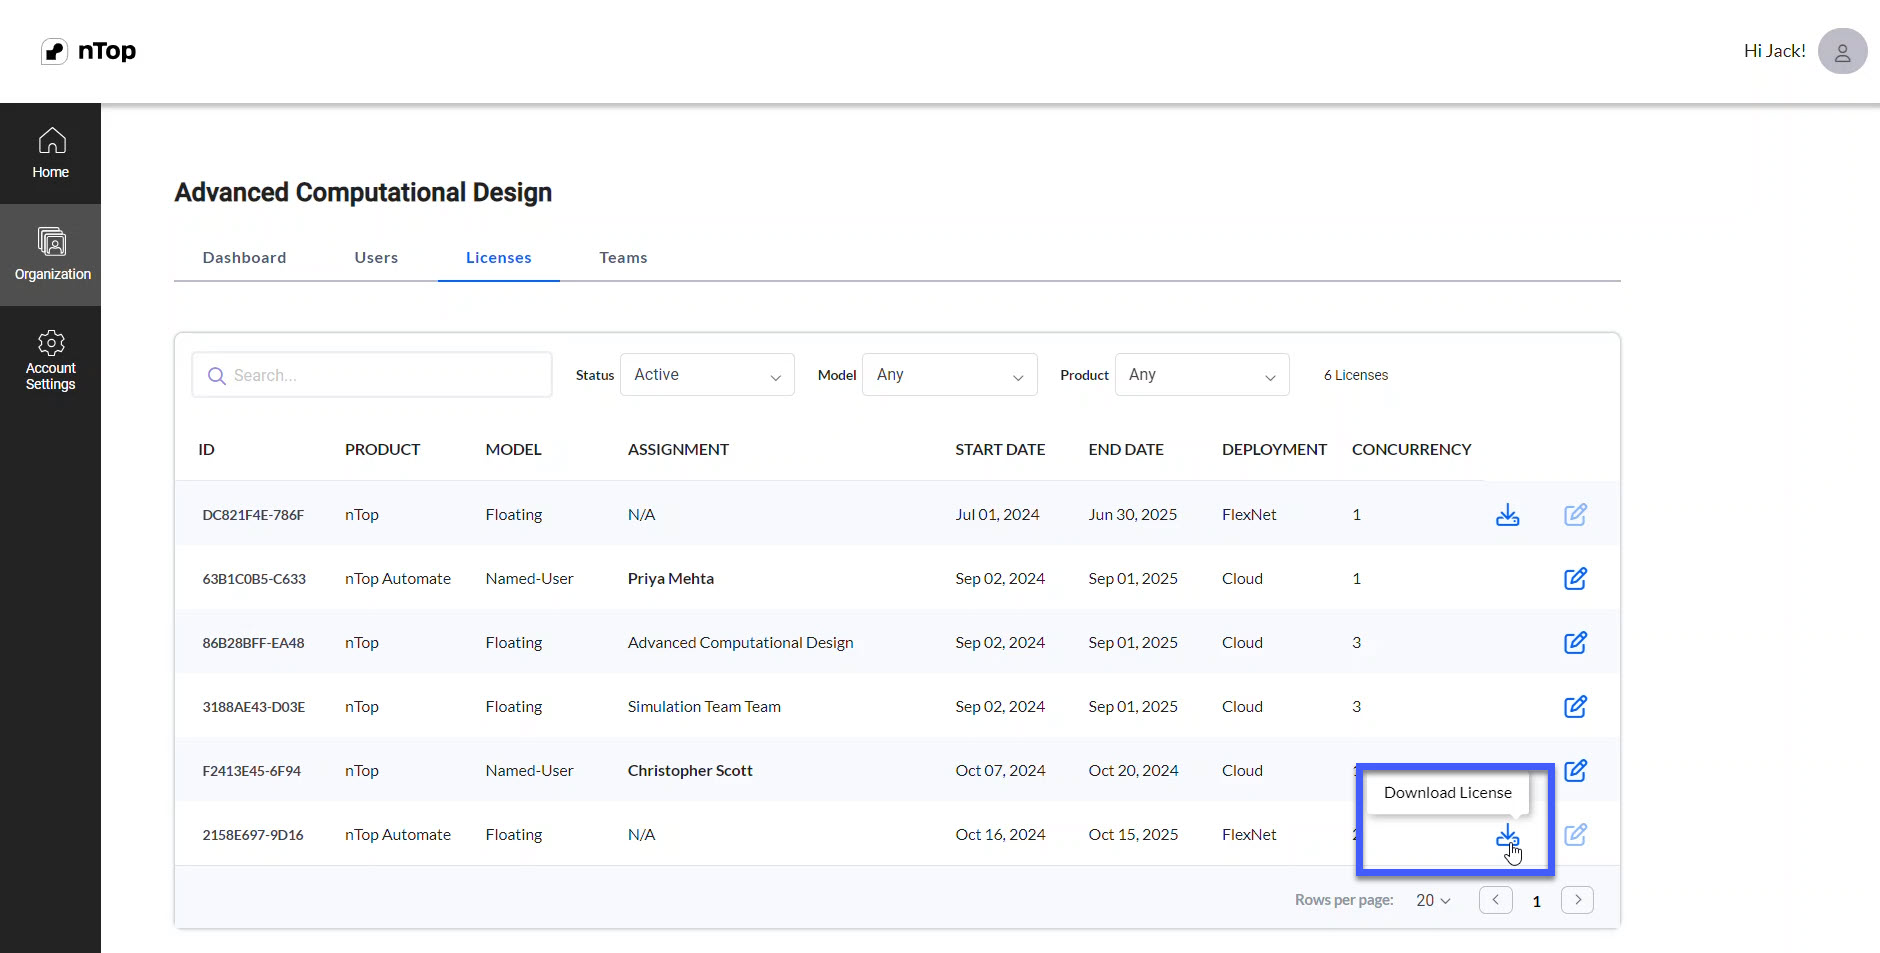The image size is (1880, 953).
Task: Expand the Model filter dropdown
Action: 950,375
